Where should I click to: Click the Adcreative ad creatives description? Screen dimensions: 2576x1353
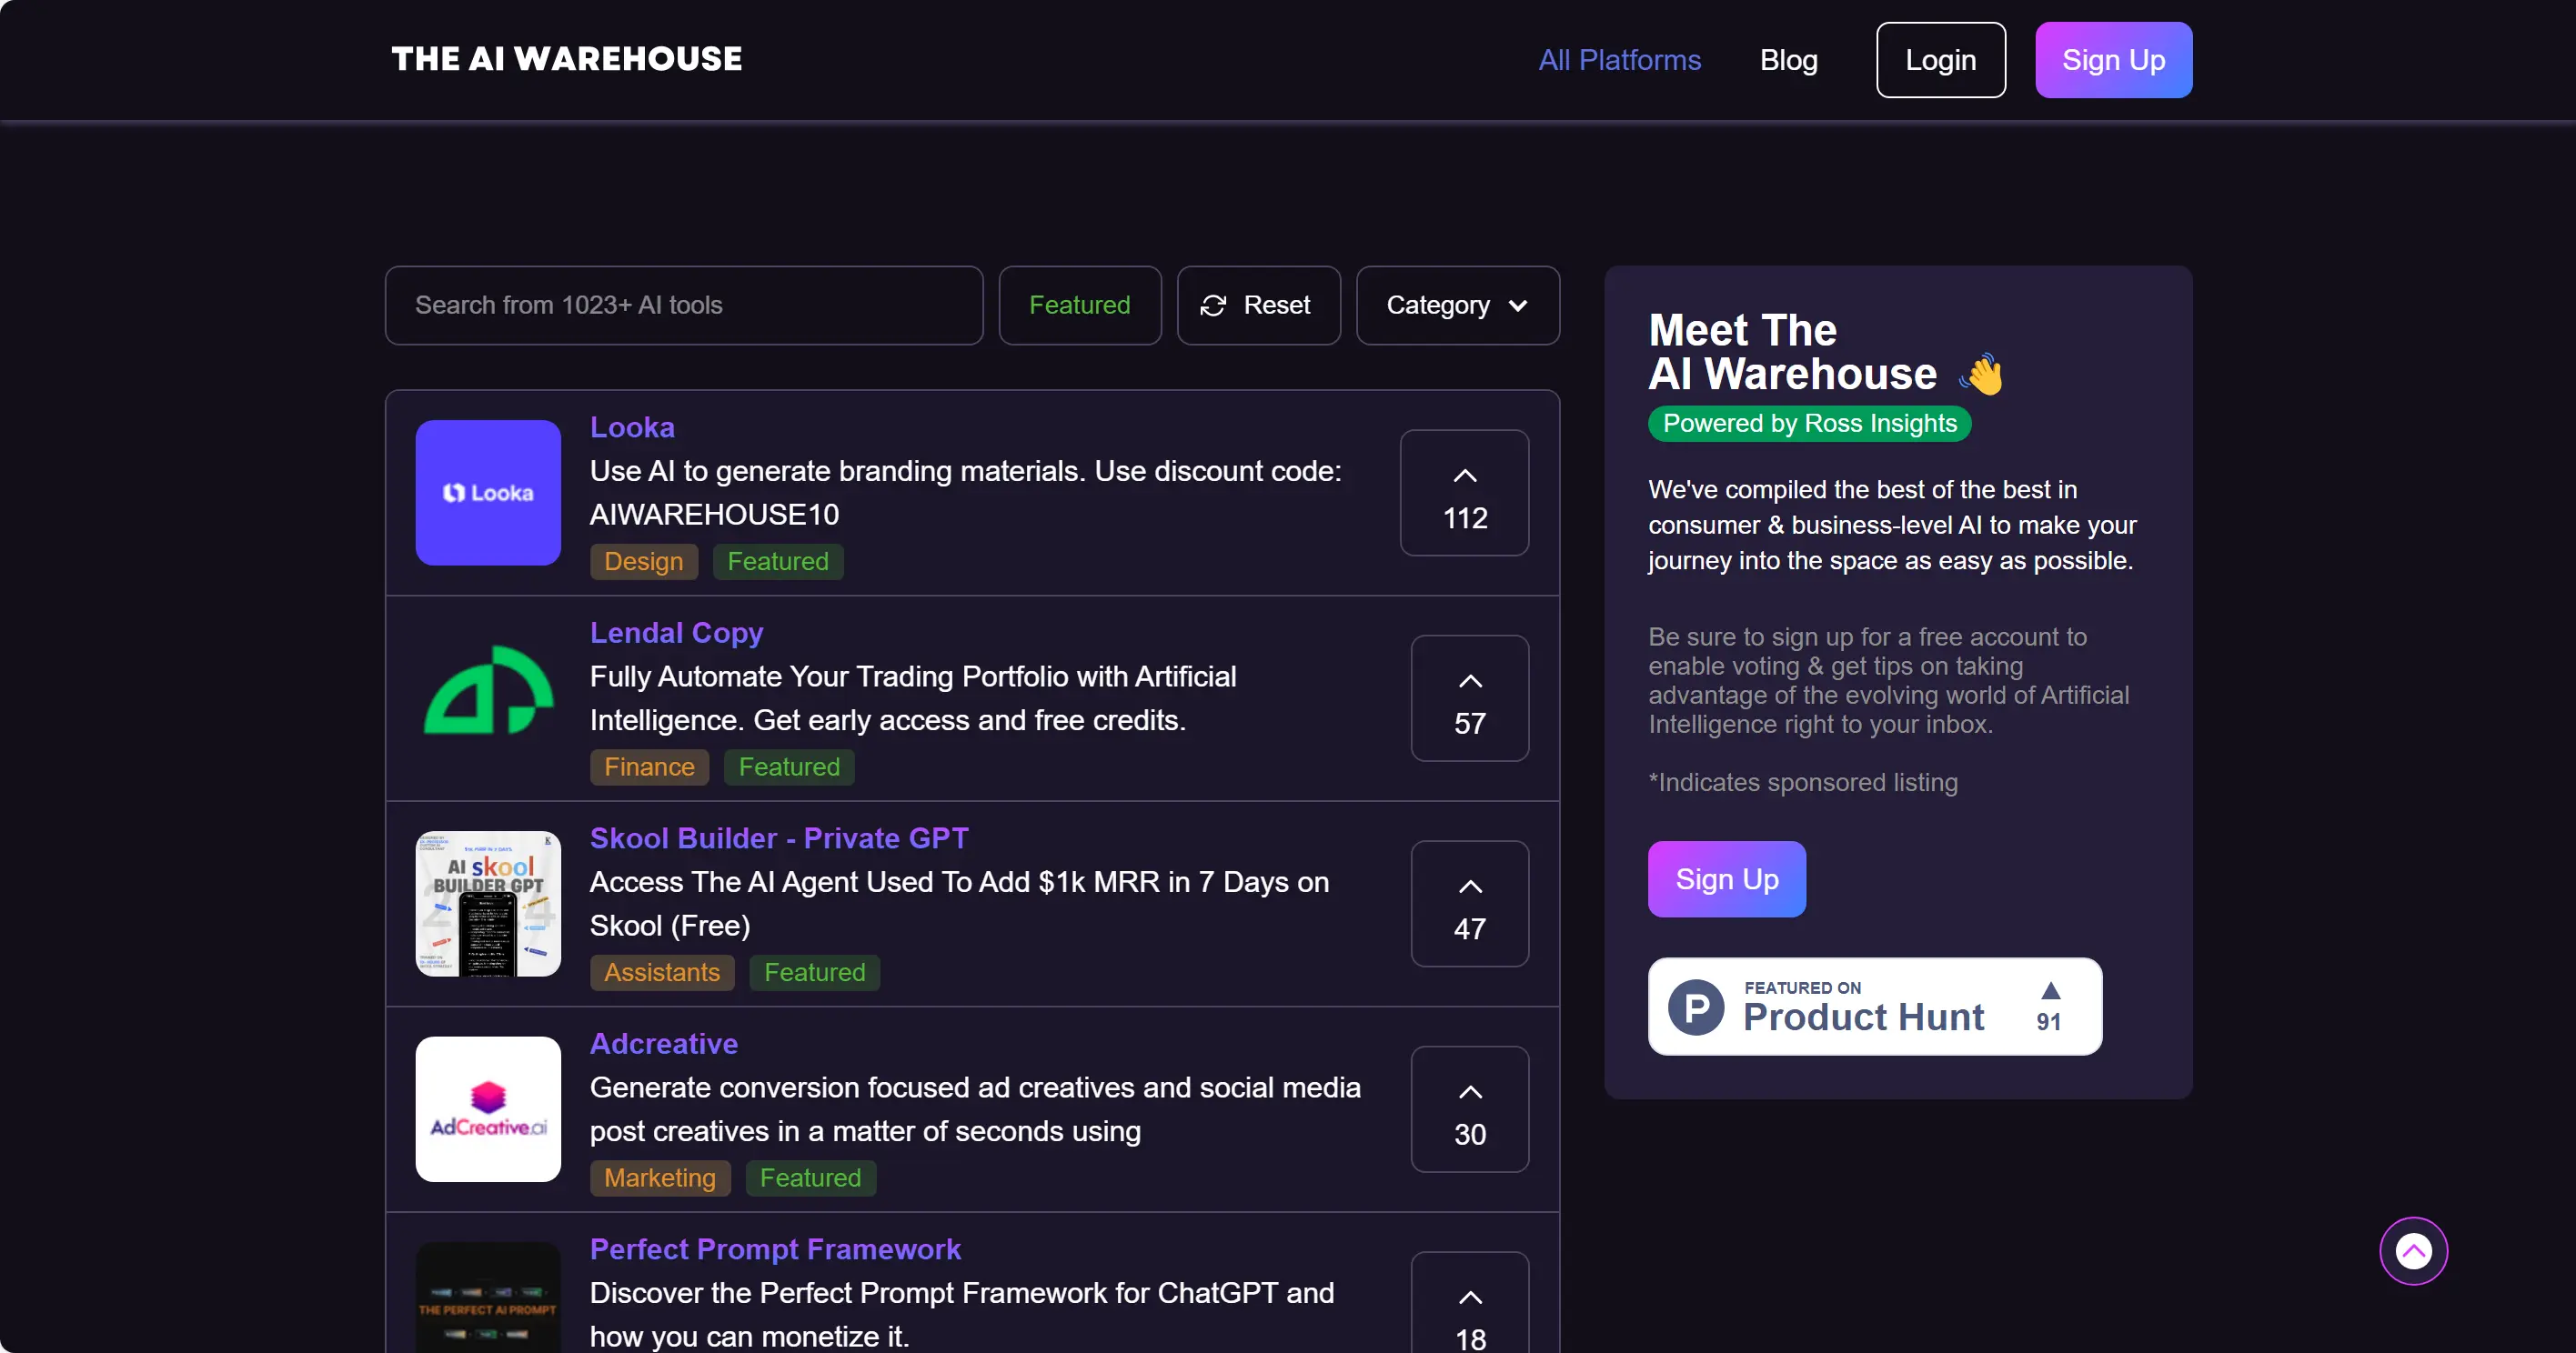coord(975,1109)
